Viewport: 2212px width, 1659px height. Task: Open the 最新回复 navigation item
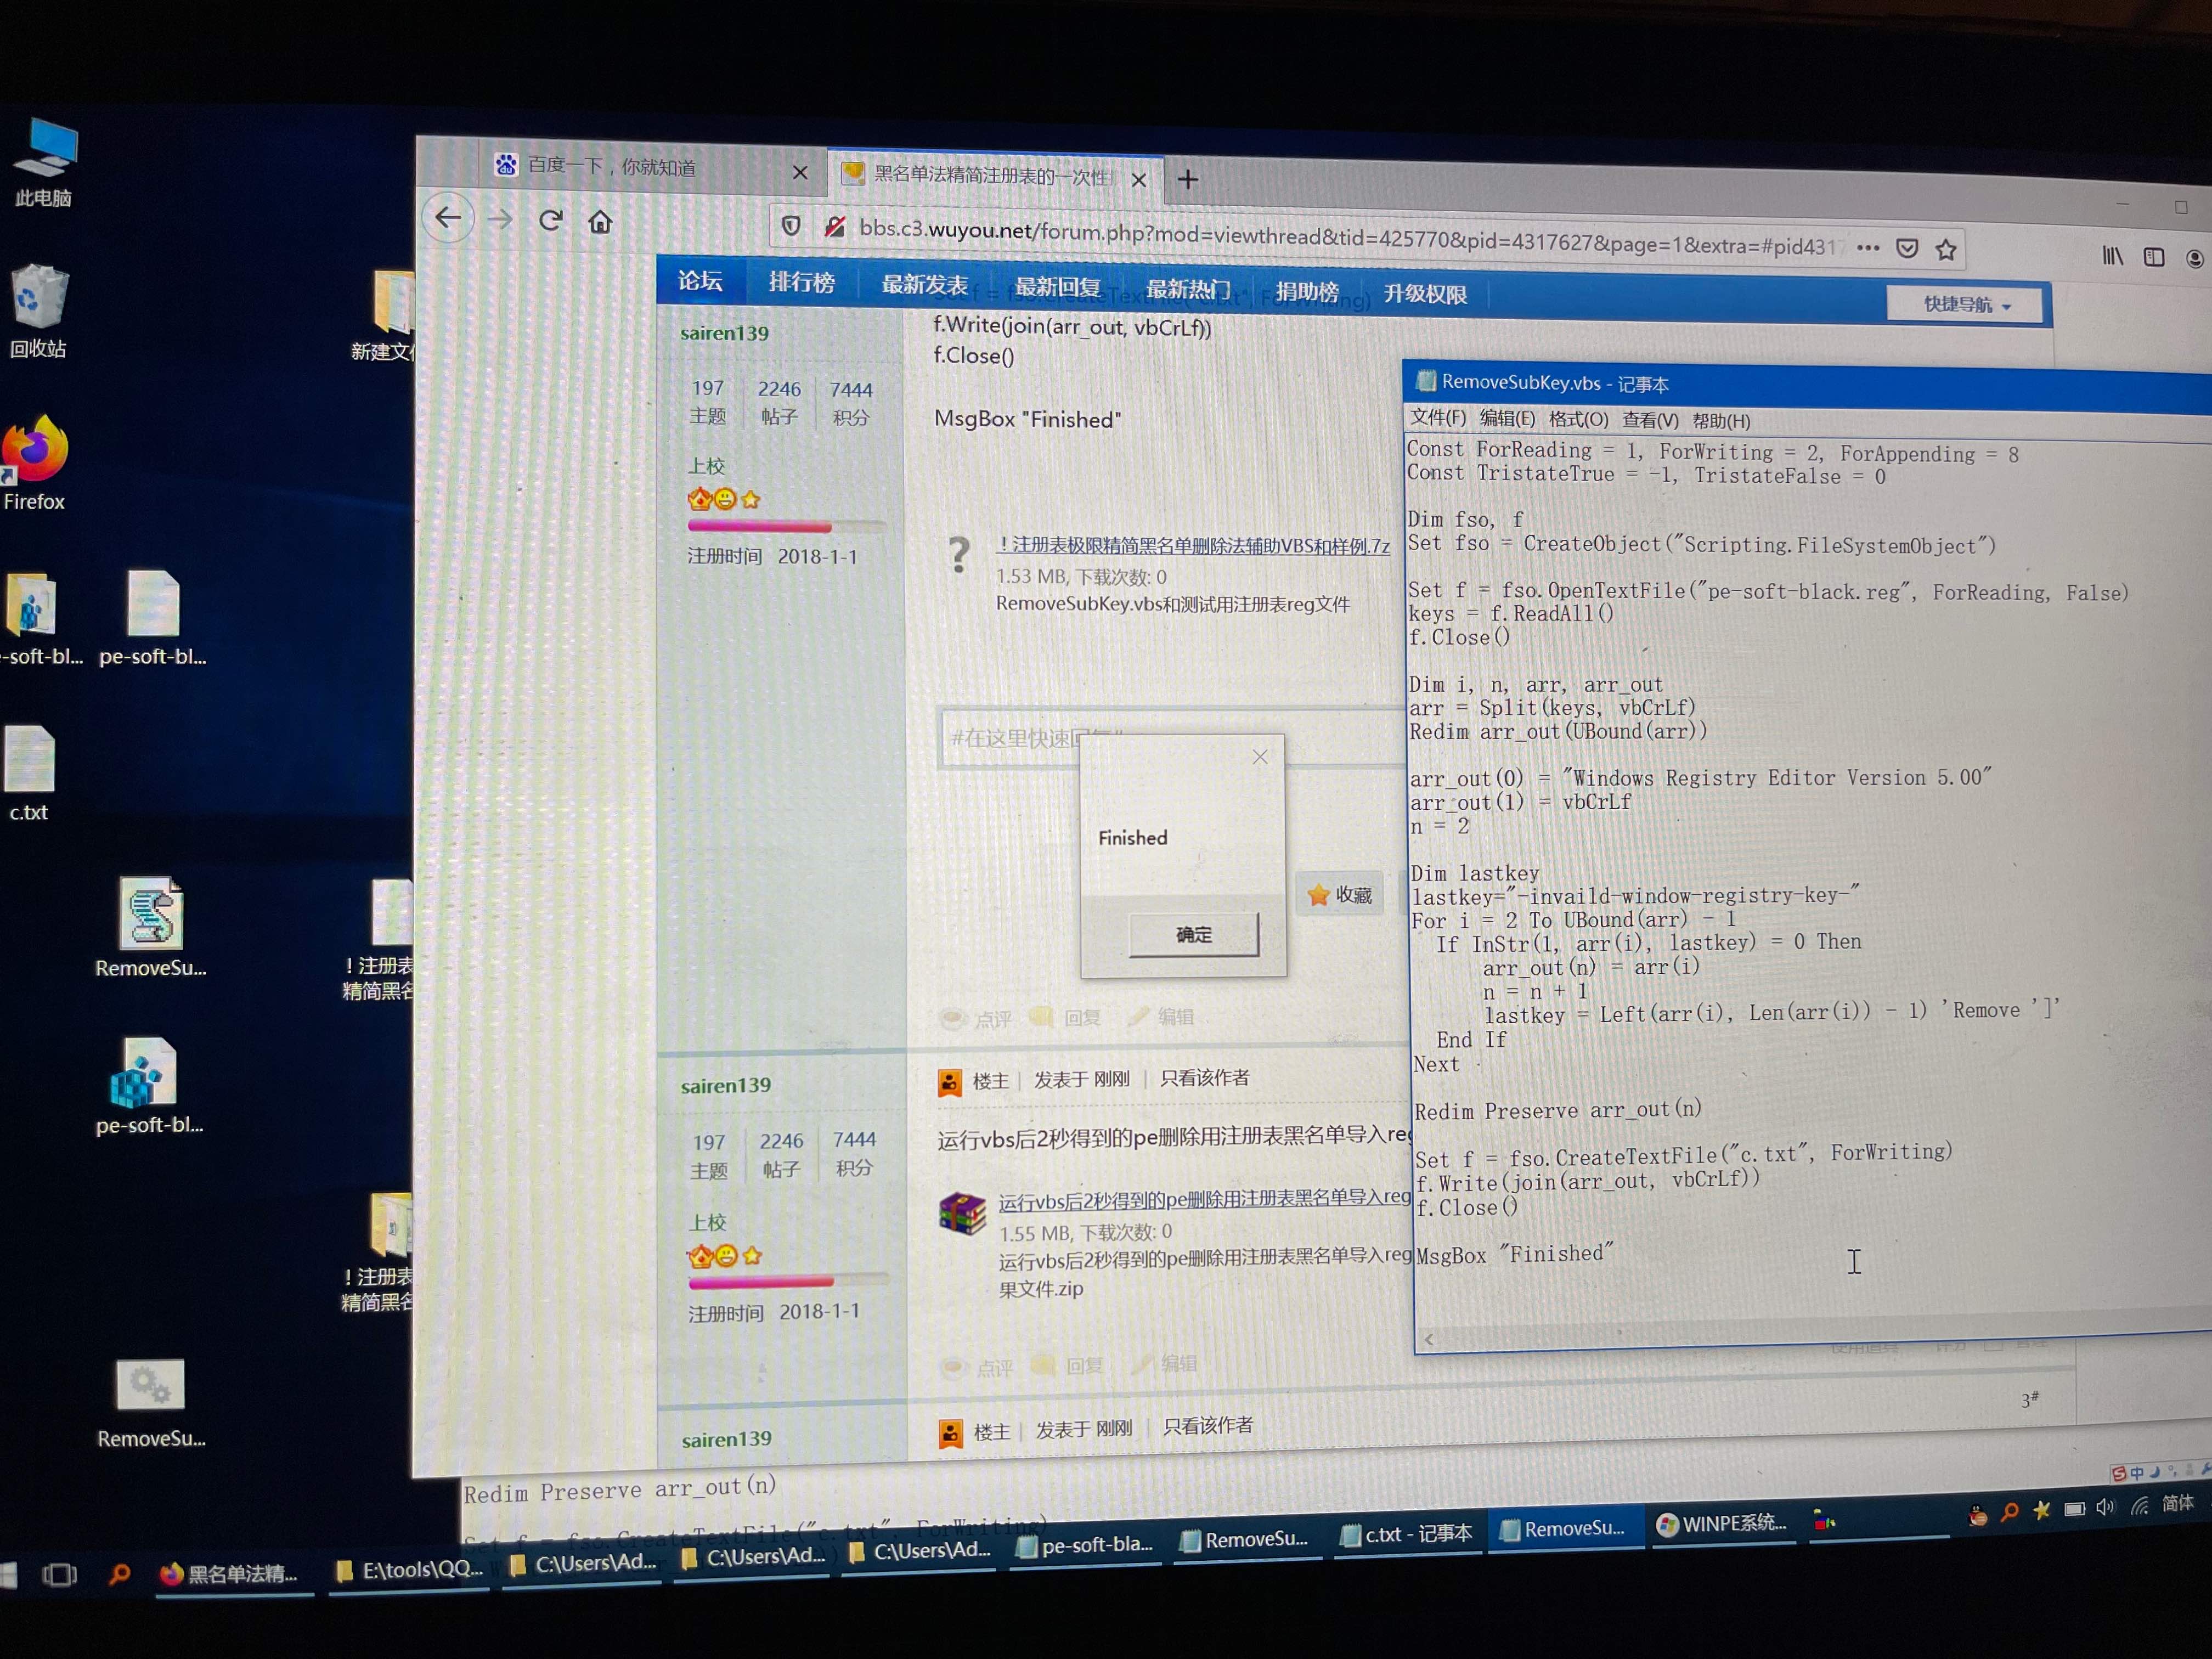click(x=1057, y=287)
